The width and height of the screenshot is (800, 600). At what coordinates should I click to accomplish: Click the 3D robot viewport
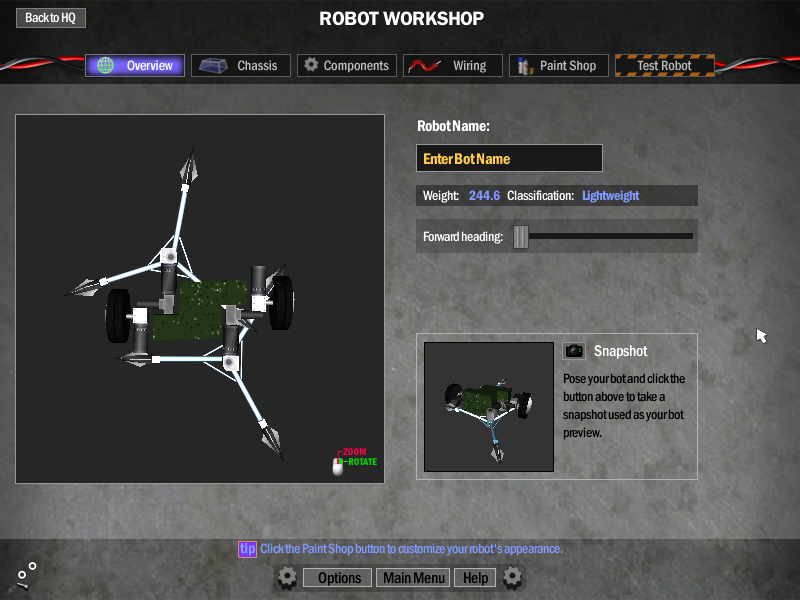click(200, 299)
